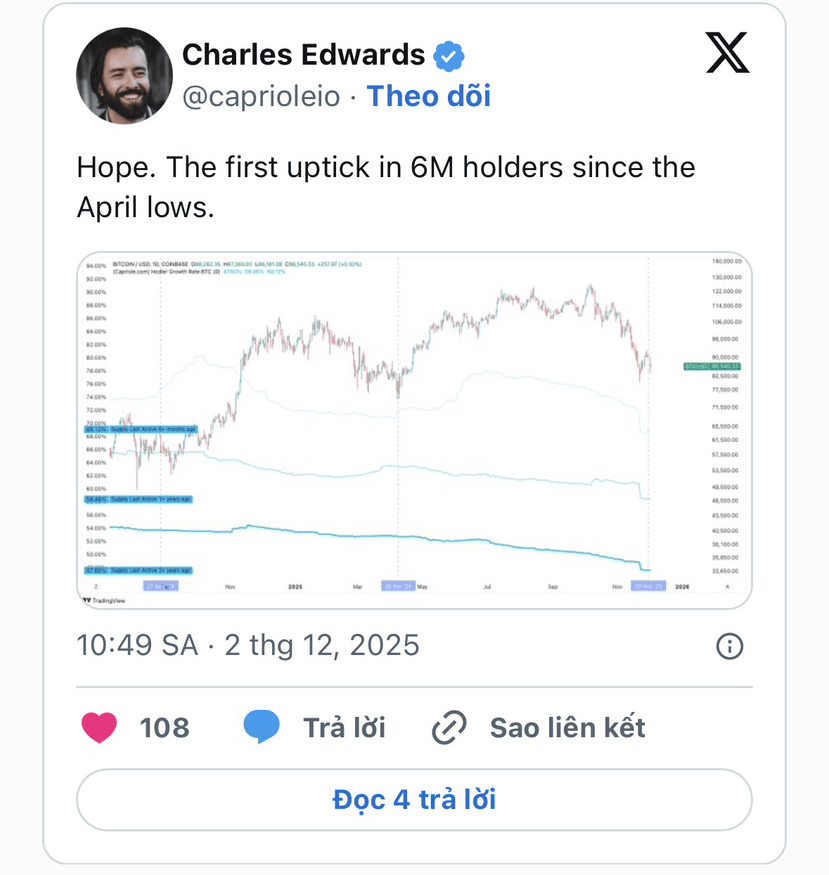829x875 pixels.
Task: Click the copy link chain icon
Action: (x=449, y=727)
